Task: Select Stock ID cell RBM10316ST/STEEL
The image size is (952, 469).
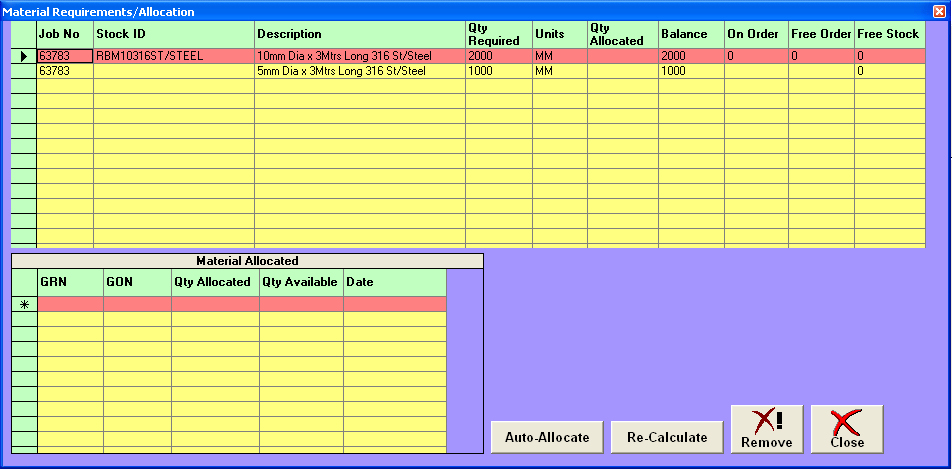Action: tap(174, 56)
